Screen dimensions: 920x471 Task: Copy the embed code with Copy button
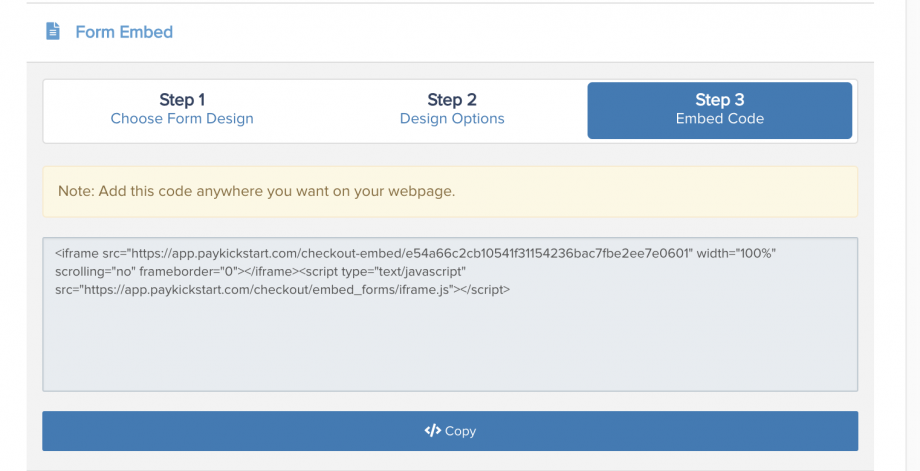tap(450, 431)
